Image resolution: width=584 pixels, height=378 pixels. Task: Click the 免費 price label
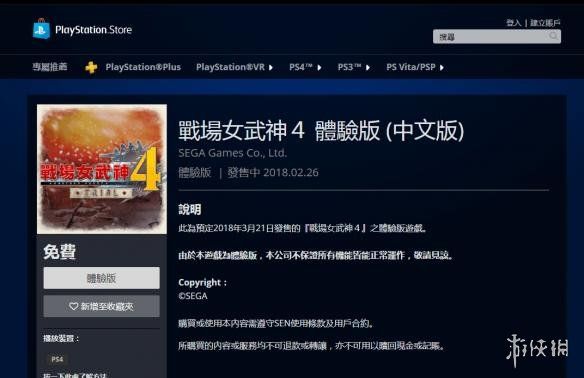point(60,252)
